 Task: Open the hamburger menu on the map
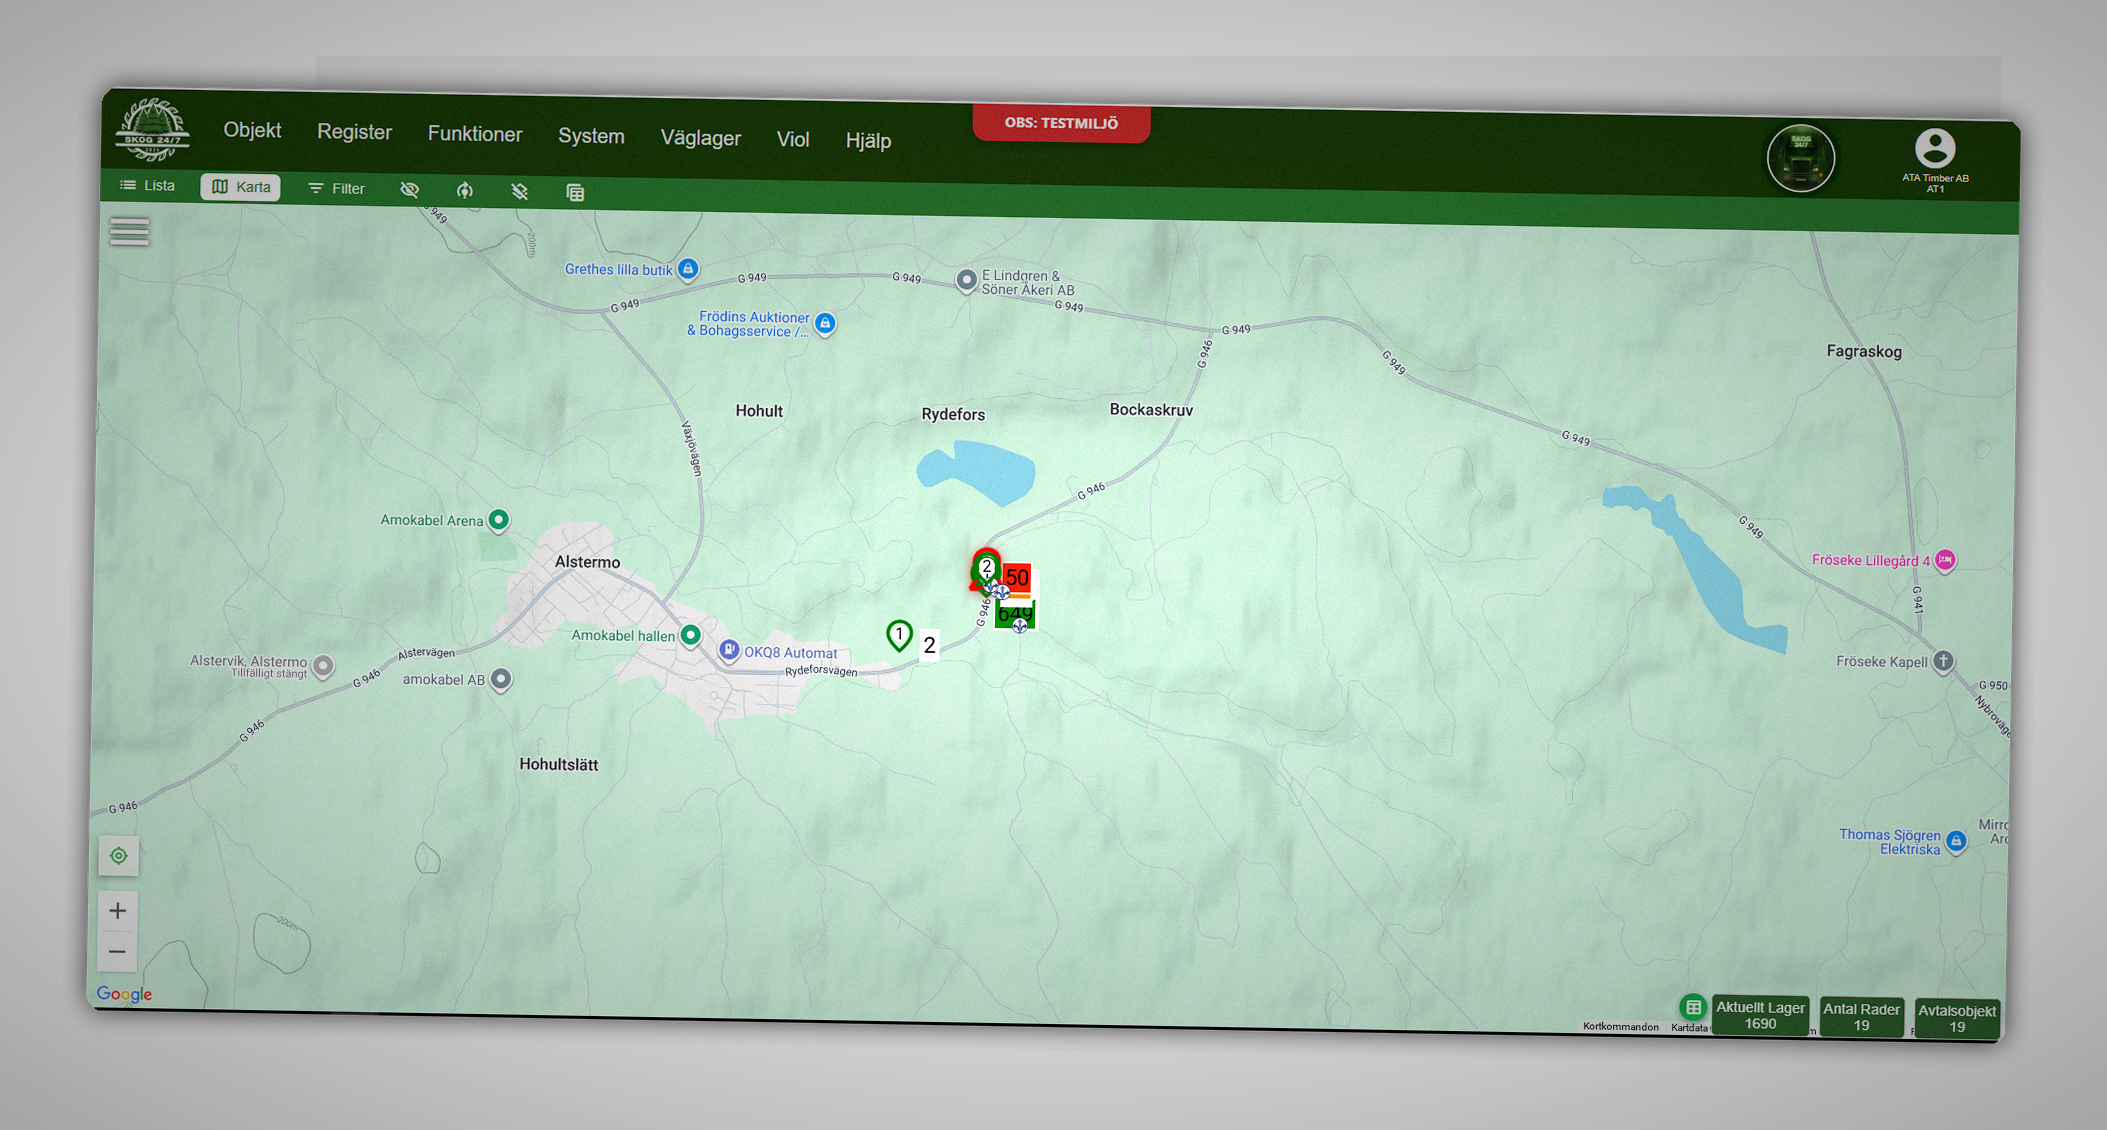130,232
